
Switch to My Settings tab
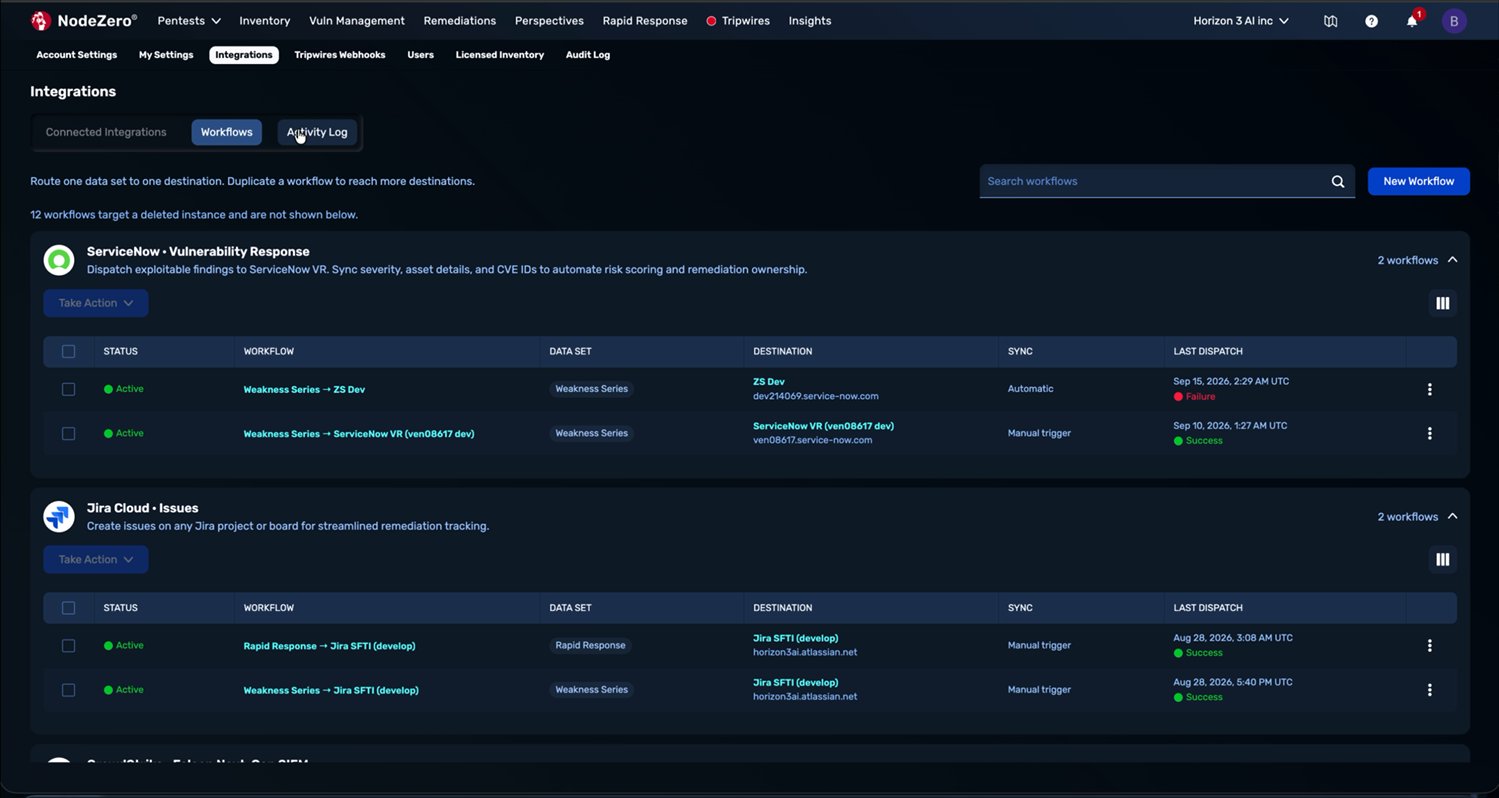166,55
